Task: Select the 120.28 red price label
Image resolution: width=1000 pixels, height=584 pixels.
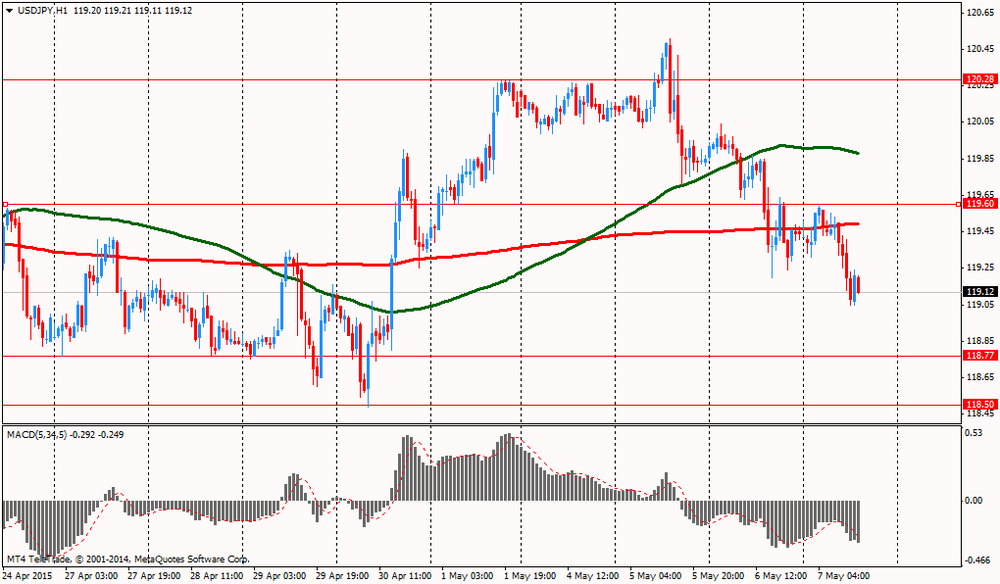Action: tap(978, 79)
